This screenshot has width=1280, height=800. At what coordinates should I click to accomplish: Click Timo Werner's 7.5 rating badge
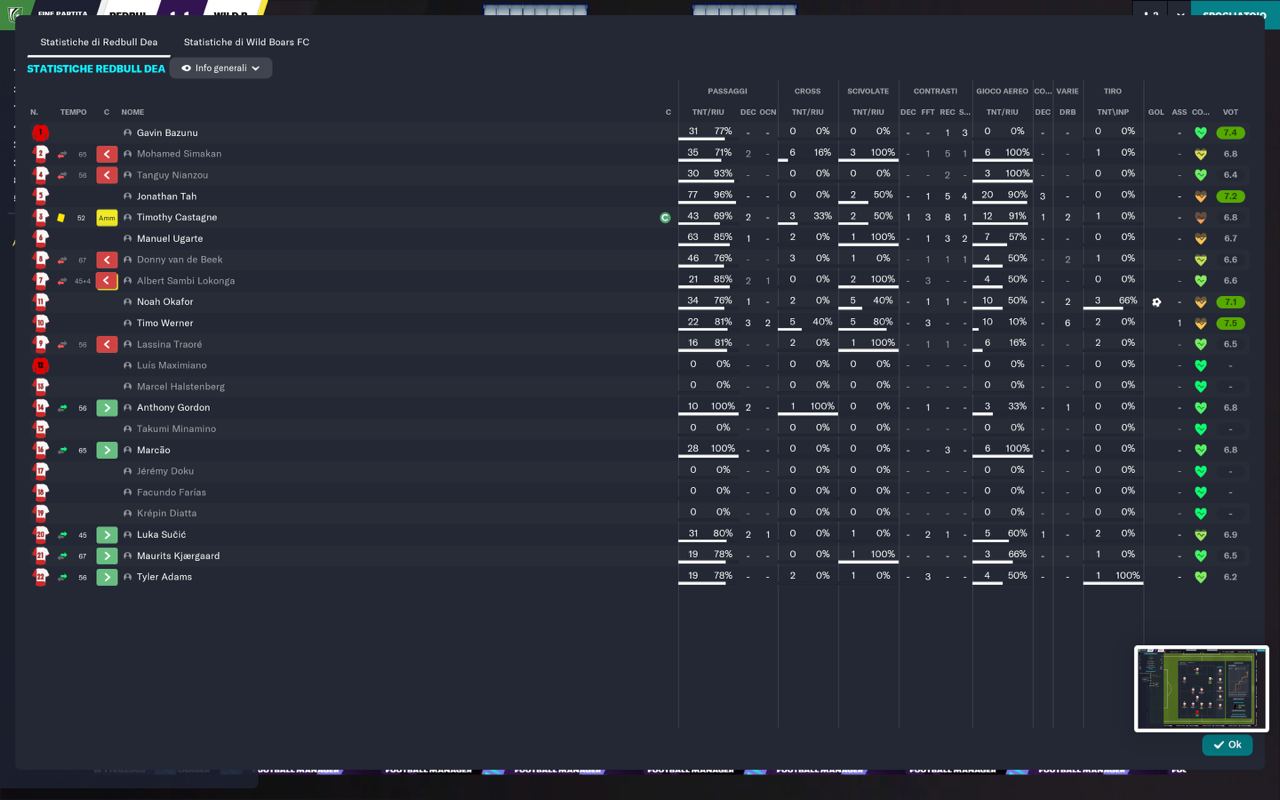pos(1230,323)
